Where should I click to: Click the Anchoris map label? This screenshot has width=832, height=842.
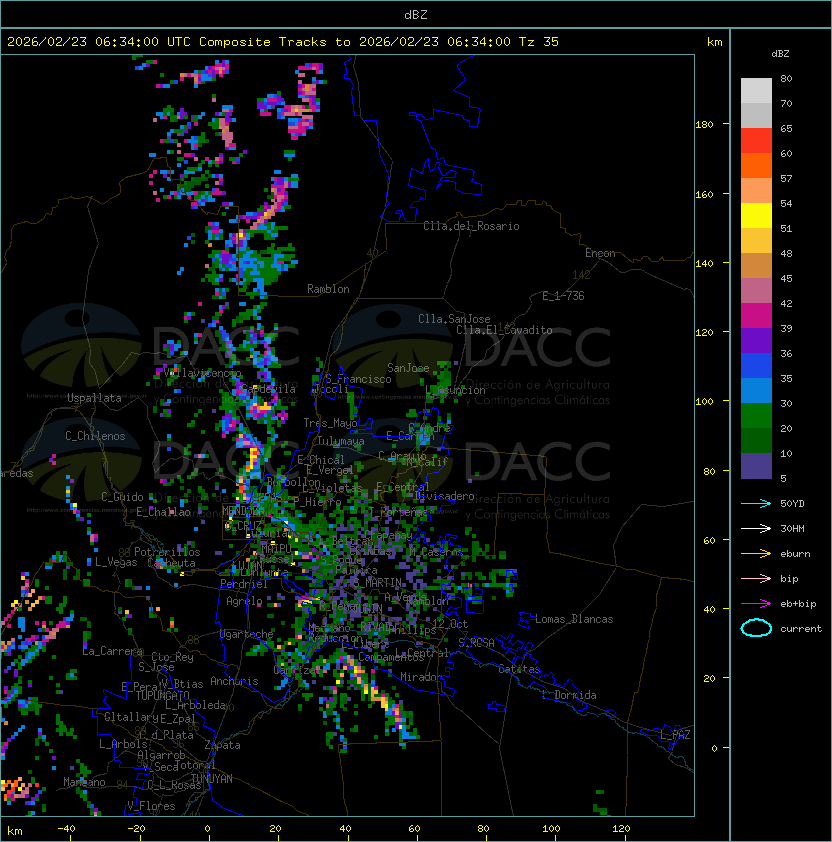(x=234, y=681)
